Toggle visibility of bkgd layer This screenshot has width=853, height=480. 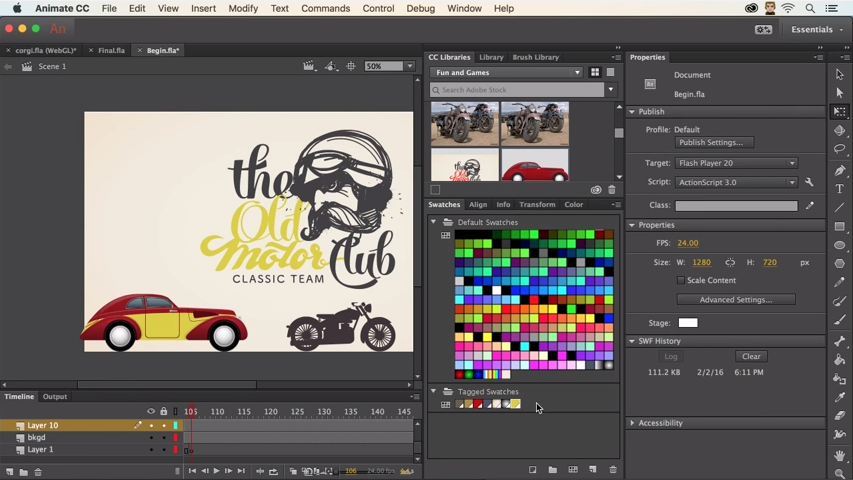click(x=151, y=438)
